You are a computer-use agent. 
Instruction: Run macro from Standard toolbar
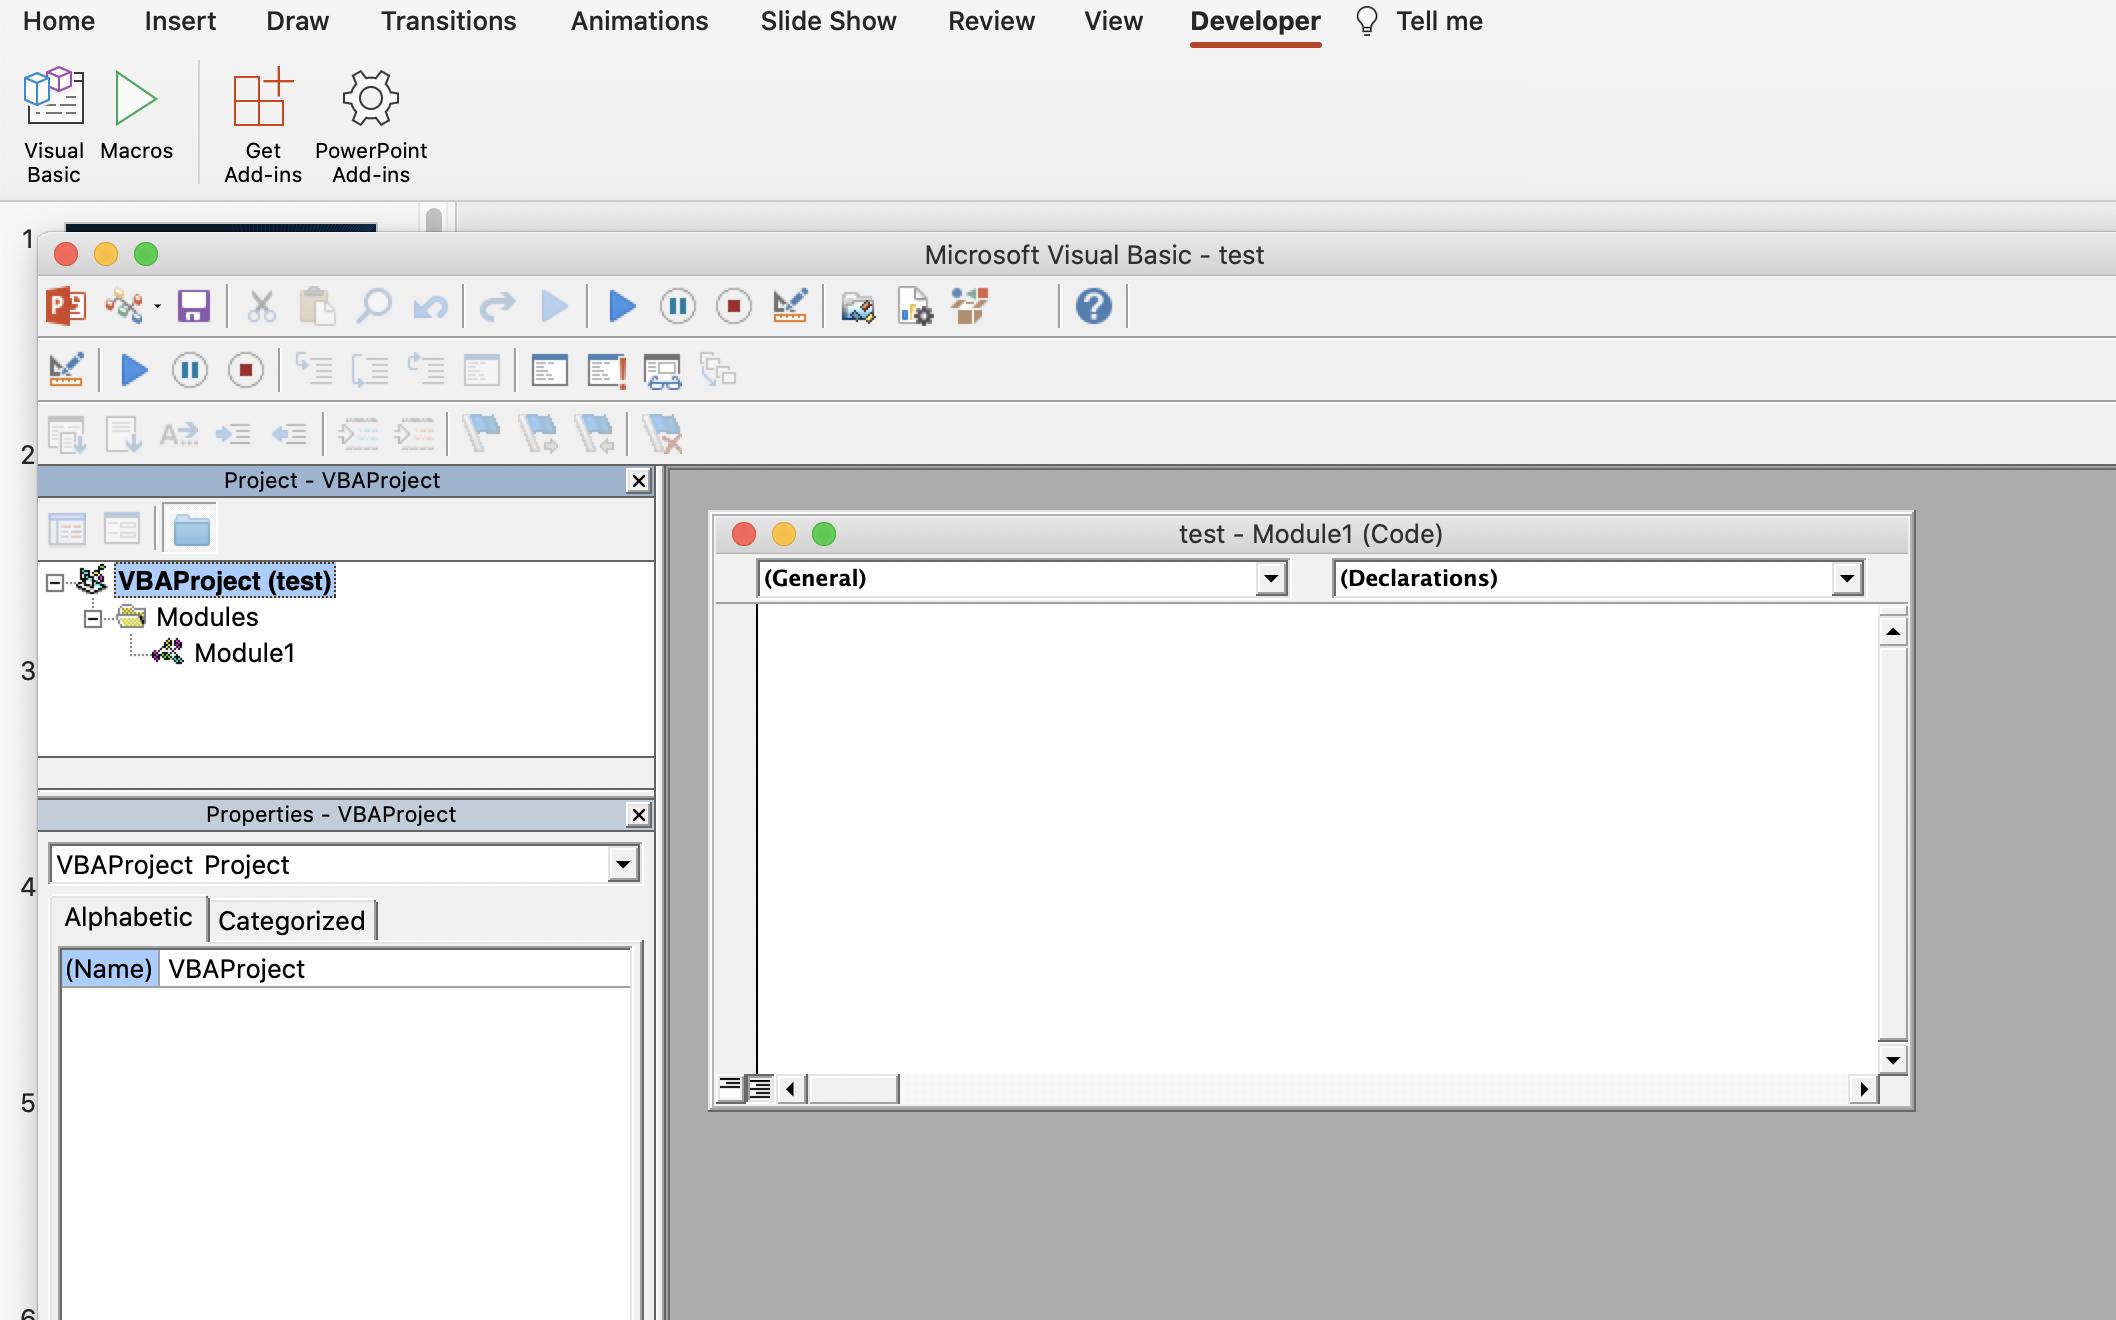click(622, 306)
